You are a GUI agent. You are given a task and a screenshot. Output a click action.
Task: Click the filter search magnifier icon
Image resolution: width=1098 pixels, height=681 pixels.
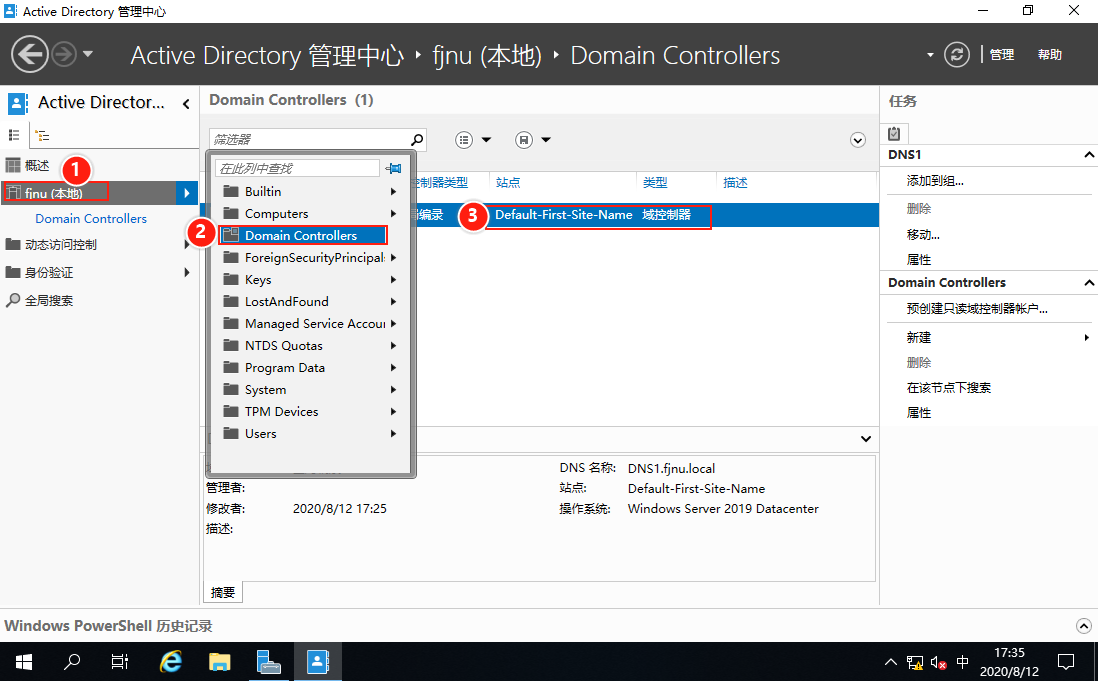[x=417, y=139]
